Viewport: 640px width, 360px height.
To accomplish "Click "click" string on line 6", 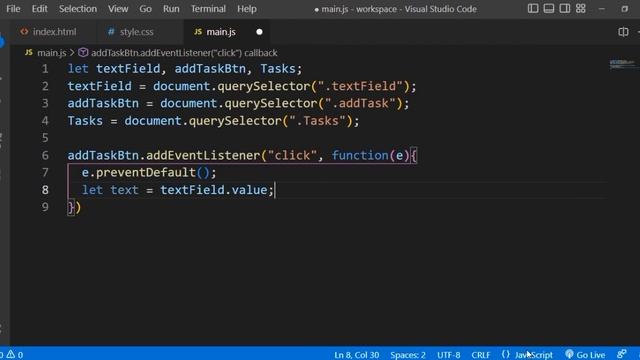I will coord(292,156).
